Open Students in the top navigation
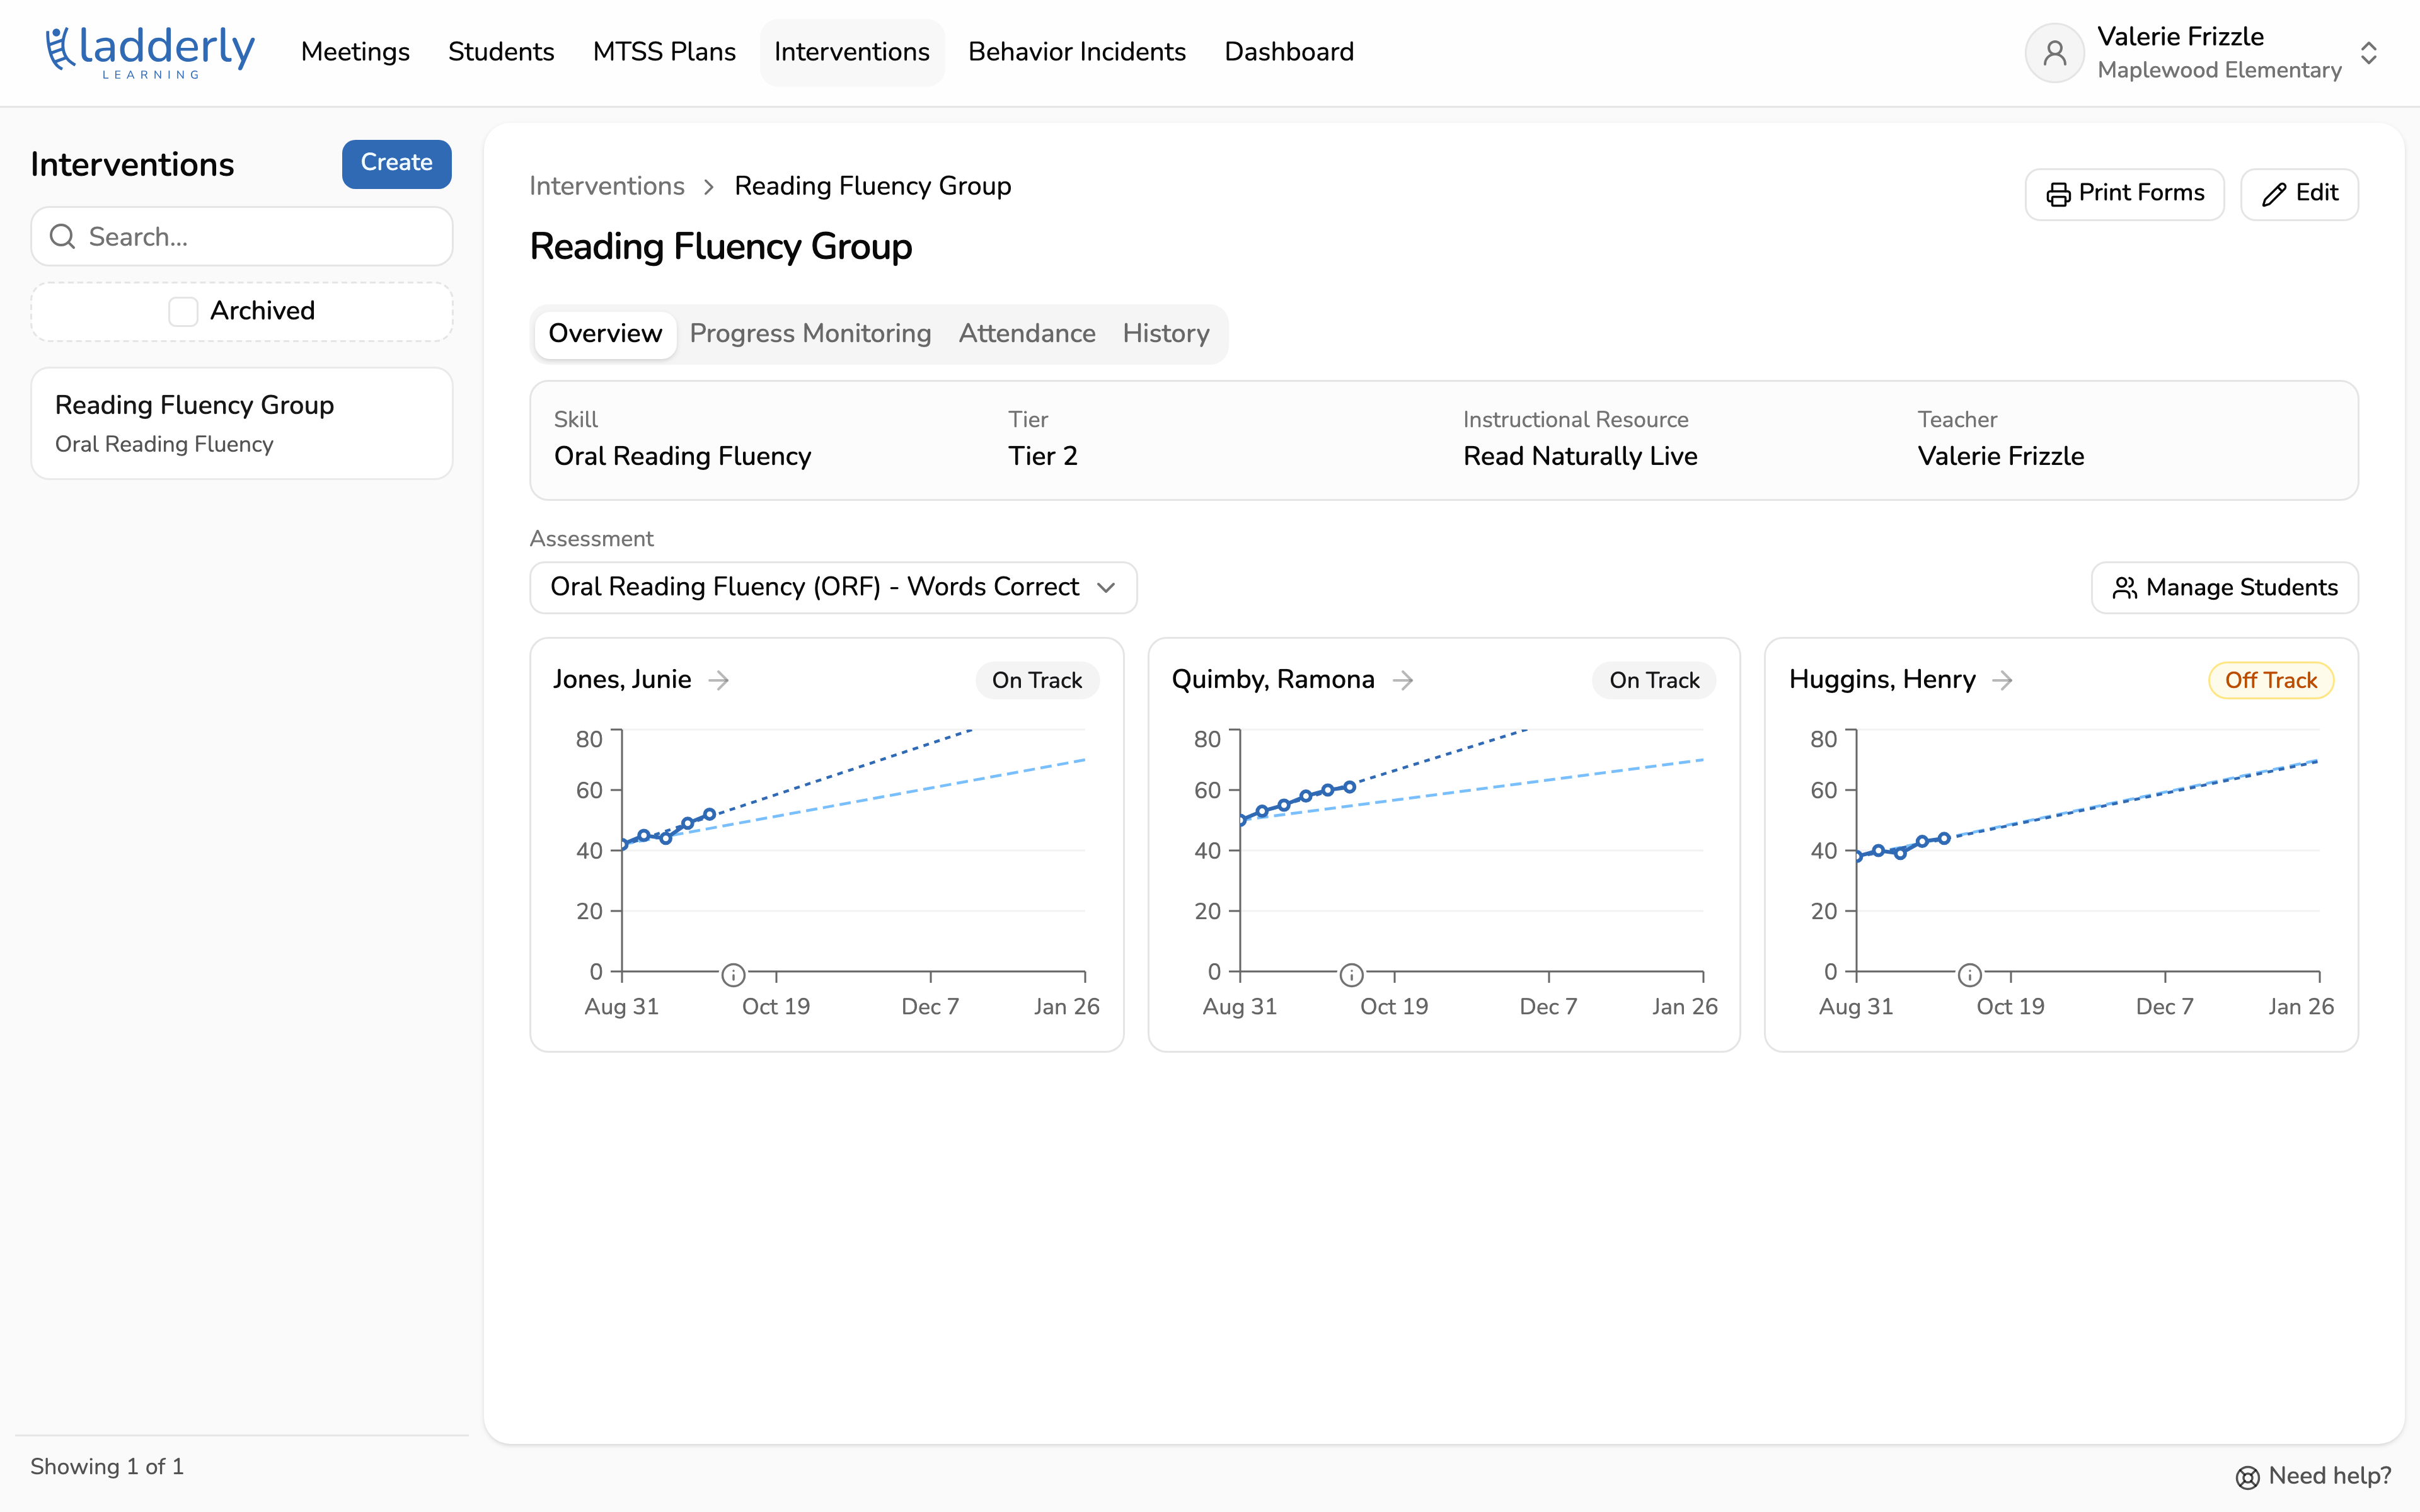This screenshot has width=2420, height=1512. tap(501, 52)
